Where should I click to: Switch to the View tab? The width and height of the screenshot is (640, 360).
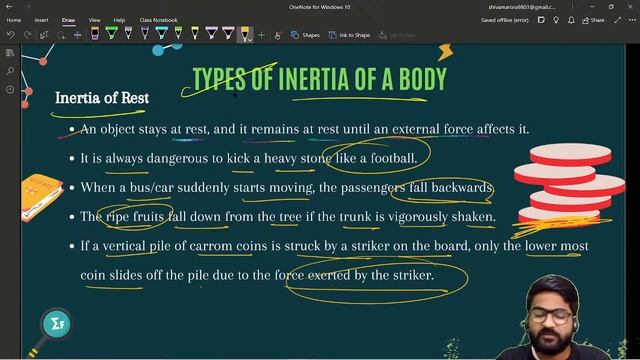94,20
